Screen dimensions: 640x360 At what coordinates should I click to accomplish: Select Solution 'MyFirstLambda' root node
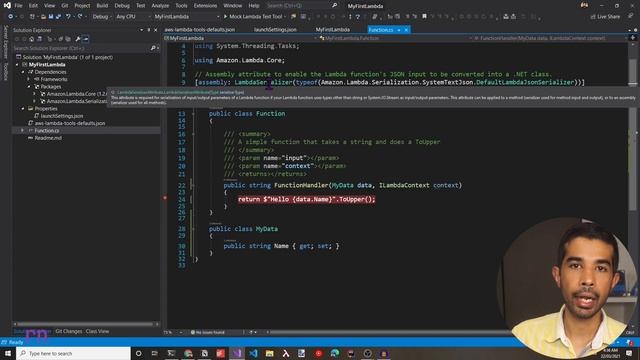pyautogui.click(x=67, y=57)
